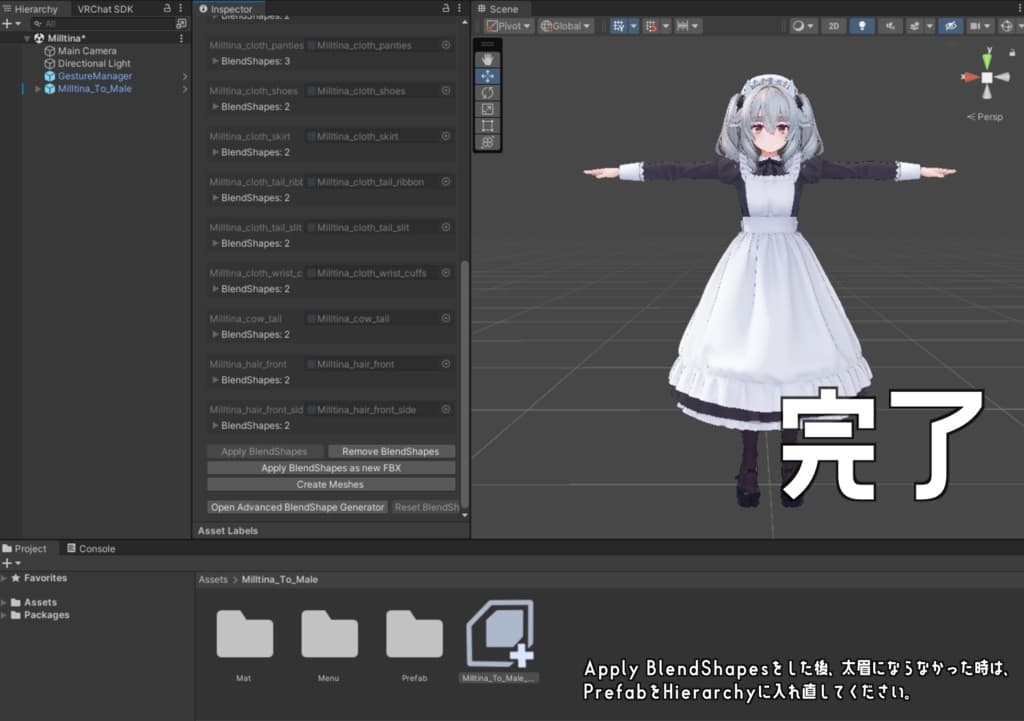Select the Transform tool in Scene tools
Viewport: 1024px width, 721px height.
pyautogui.click(x=487, y=142)
